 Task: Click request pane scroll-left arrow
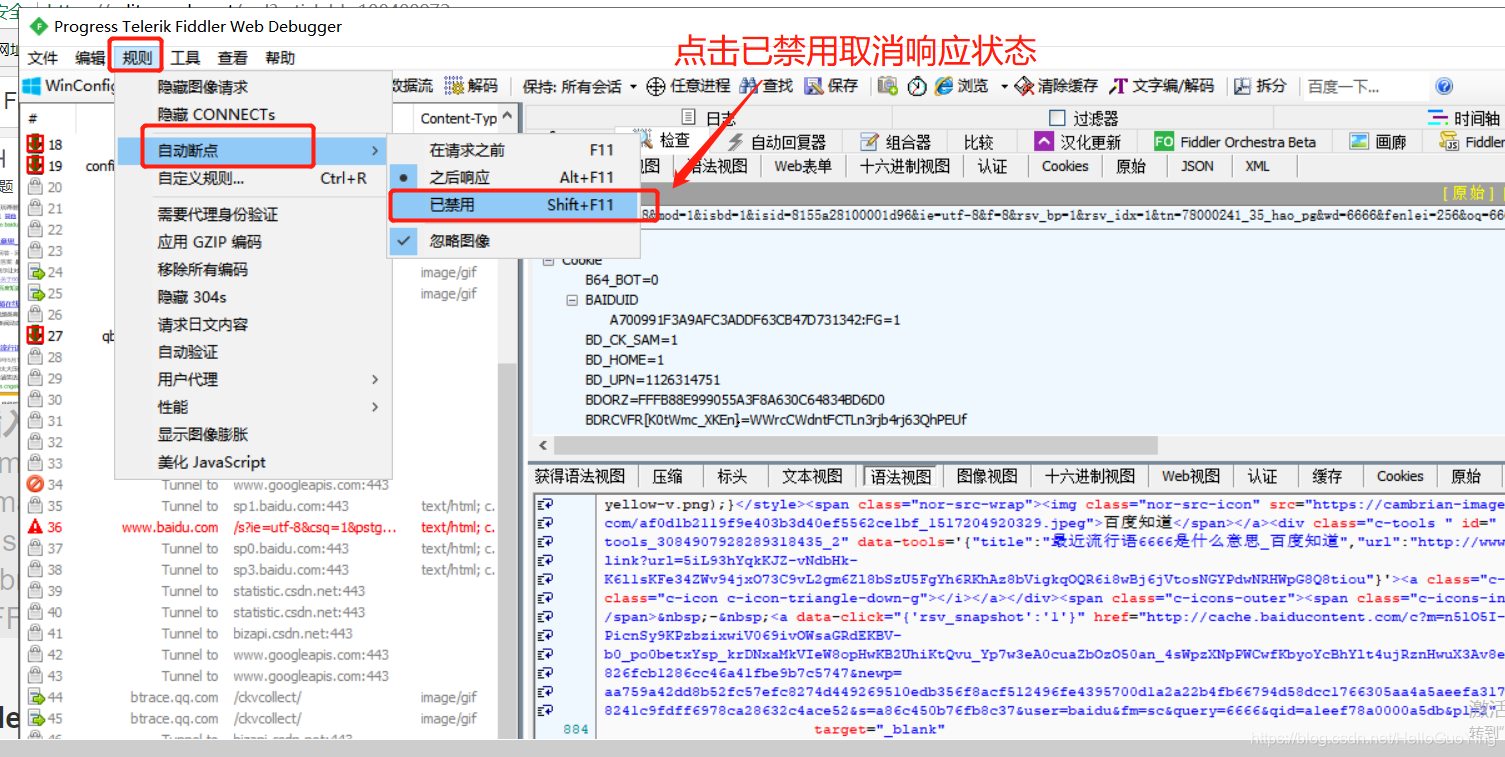coord(543,445)
